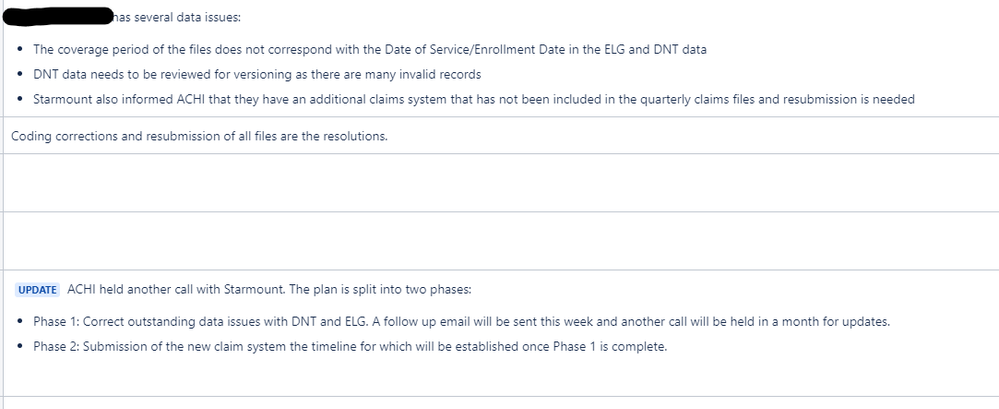Click the bullet dot before 'The coverage period'
This screenshot has width=999, height=409.
21,49
